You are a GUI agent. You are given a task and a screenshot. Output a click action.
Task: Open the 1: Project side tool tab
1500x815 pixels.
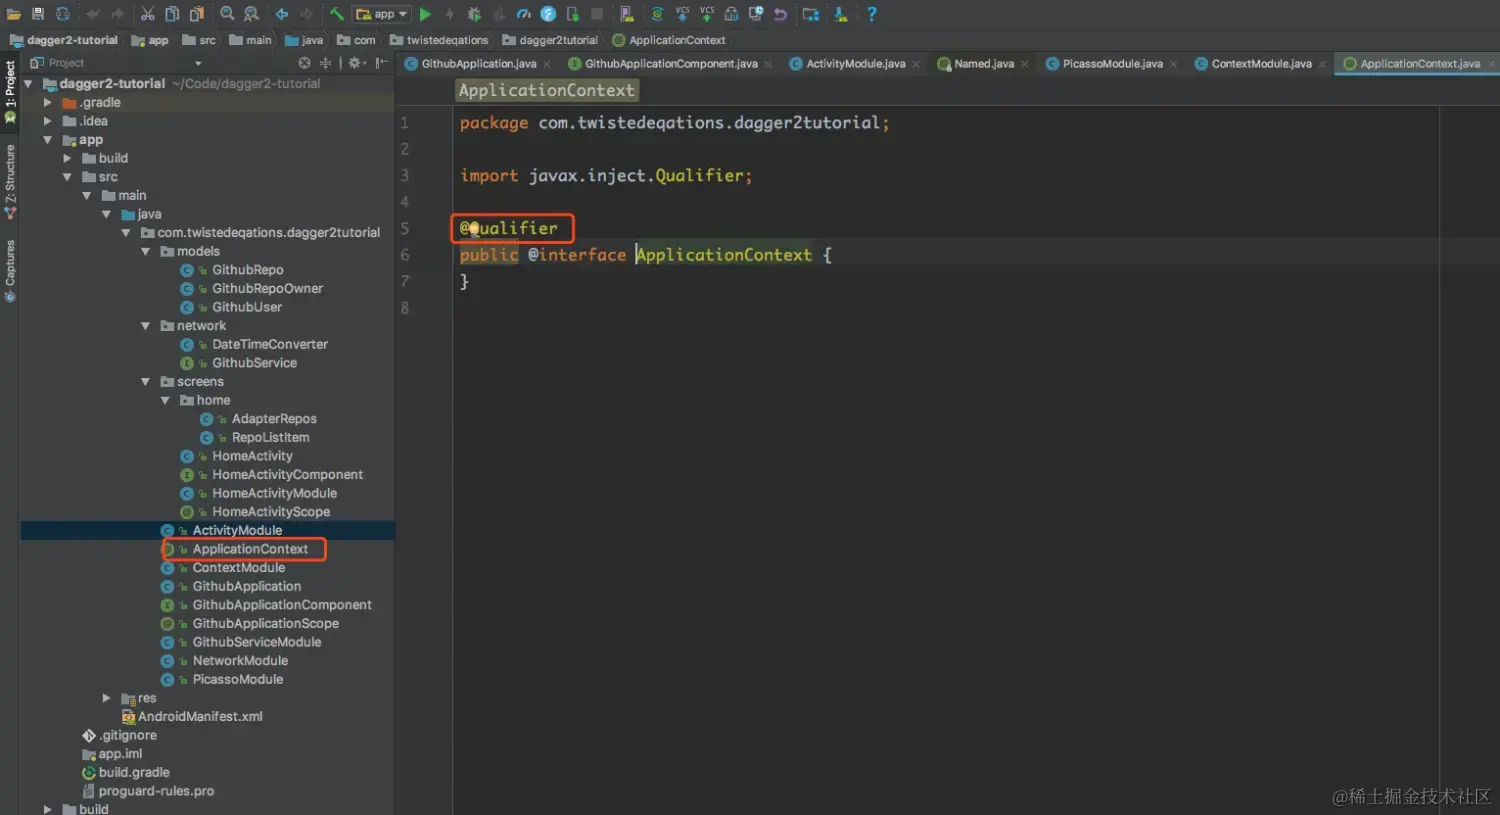(x=10, y=91)
